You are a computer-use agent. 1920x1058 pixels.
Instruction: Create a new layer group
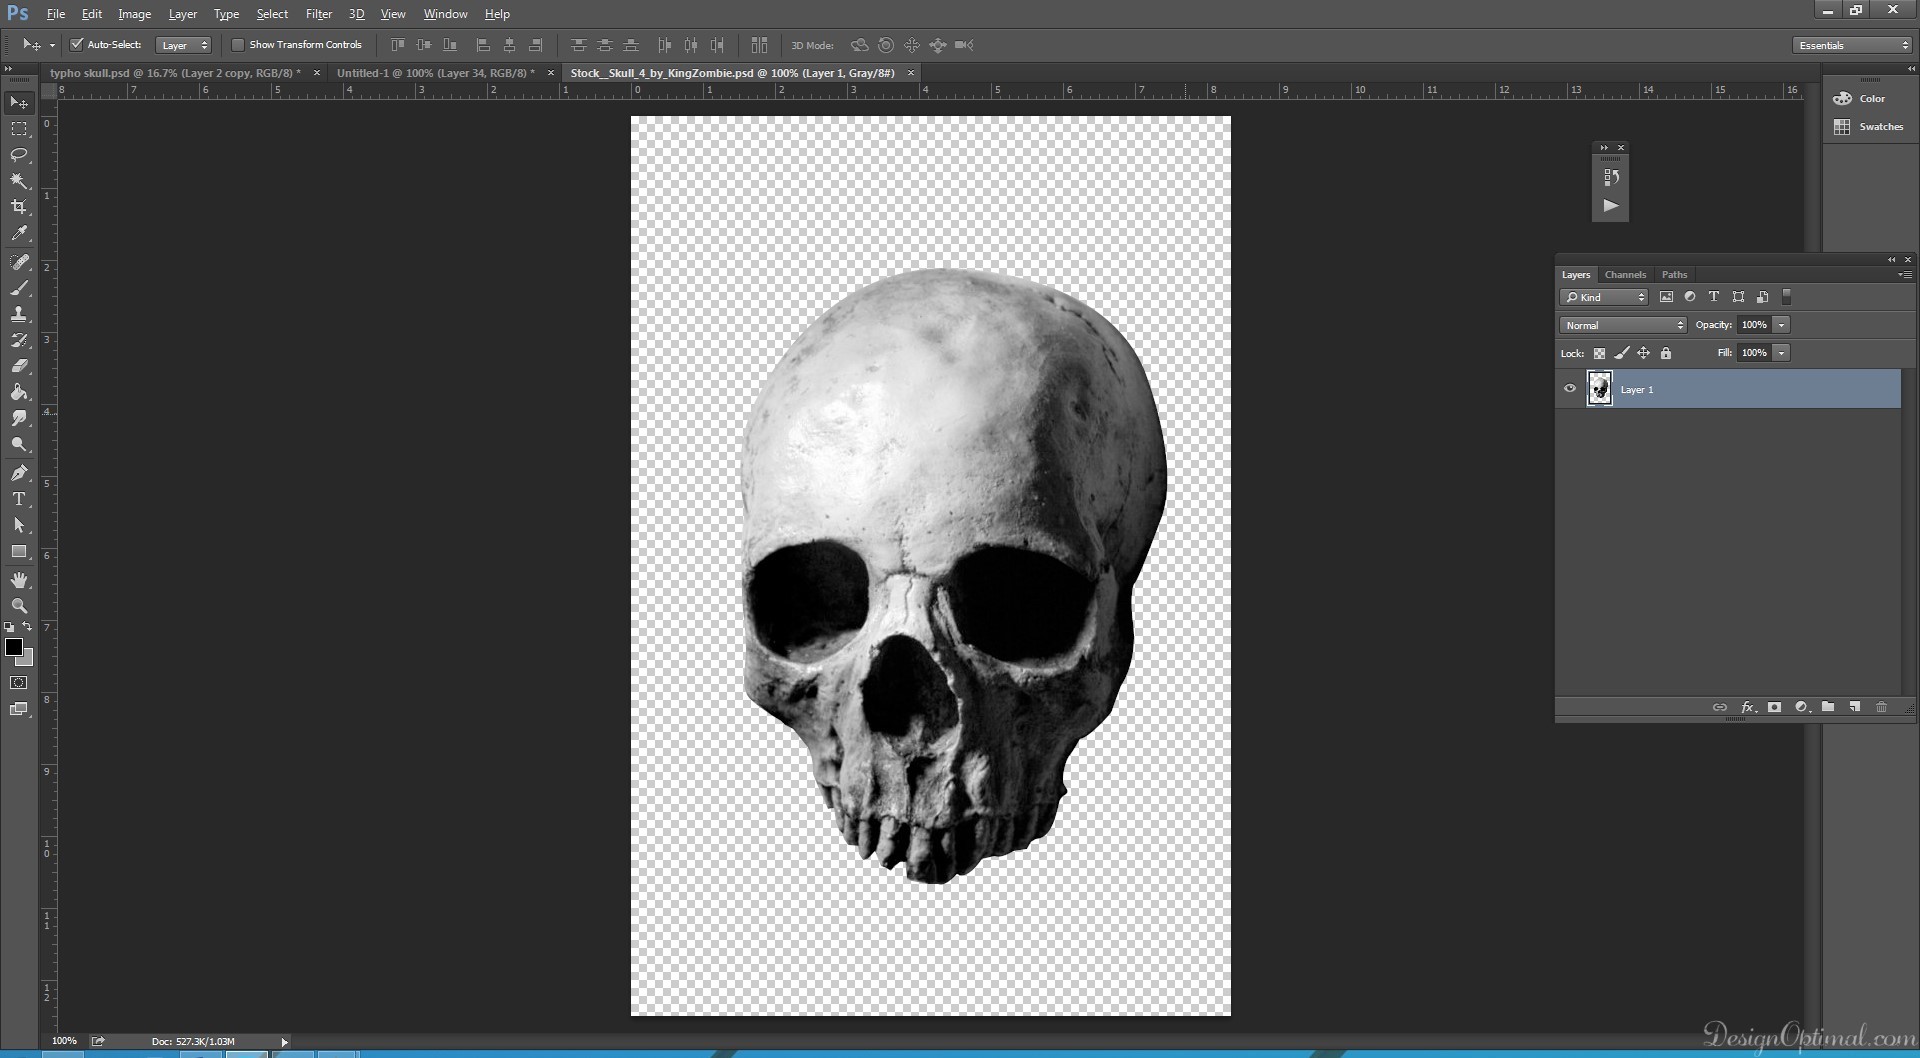click(1828, 707)
